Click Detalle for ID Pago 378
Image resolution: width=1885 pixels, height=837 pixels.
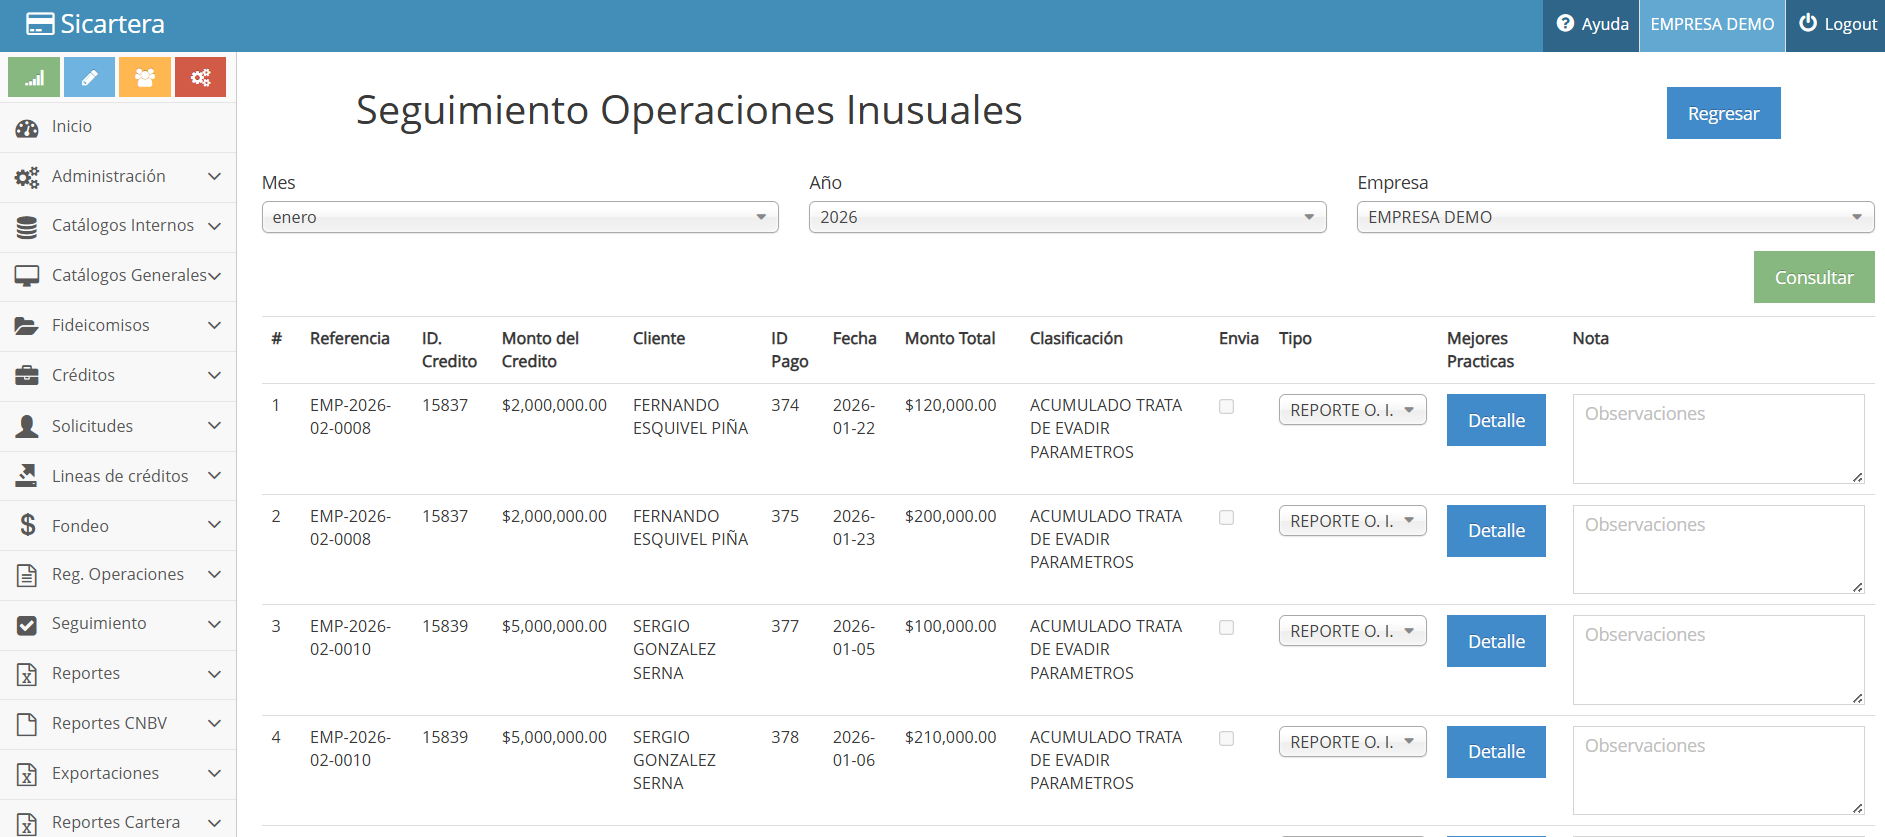tap(1496, 752)
